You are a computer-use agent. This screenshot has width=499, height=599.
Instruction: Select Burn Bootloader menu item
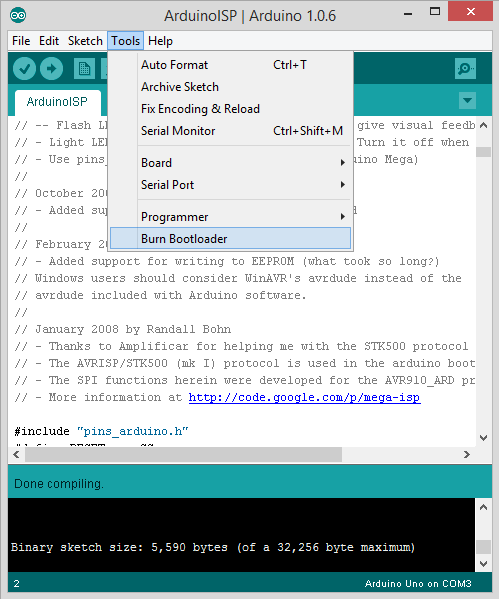[x=230, y=238]
